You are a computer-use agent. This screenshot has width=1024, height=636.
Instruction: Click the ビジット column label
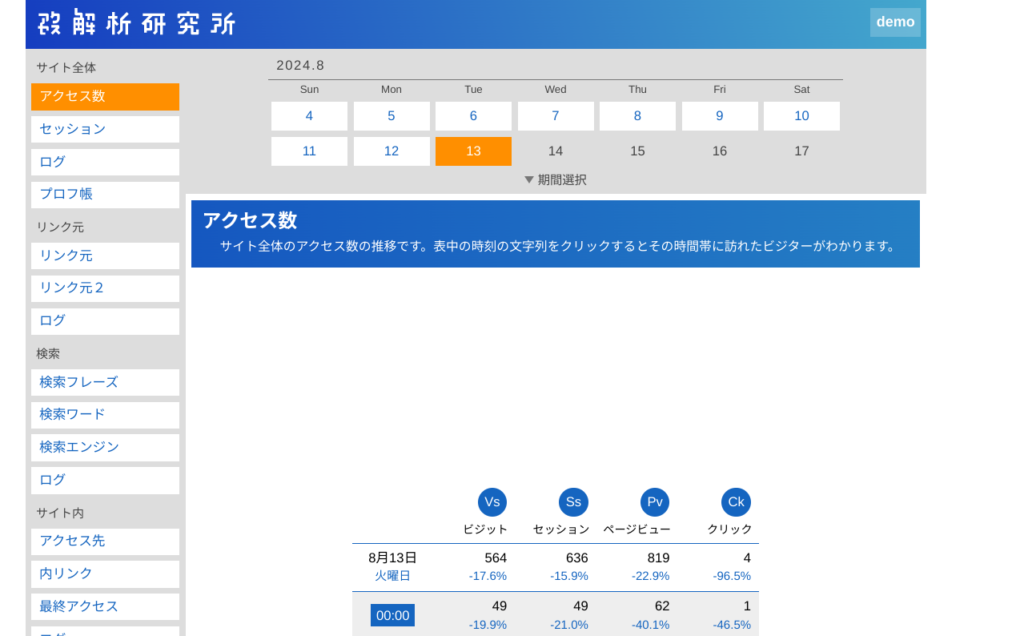(x=485, y=530)
